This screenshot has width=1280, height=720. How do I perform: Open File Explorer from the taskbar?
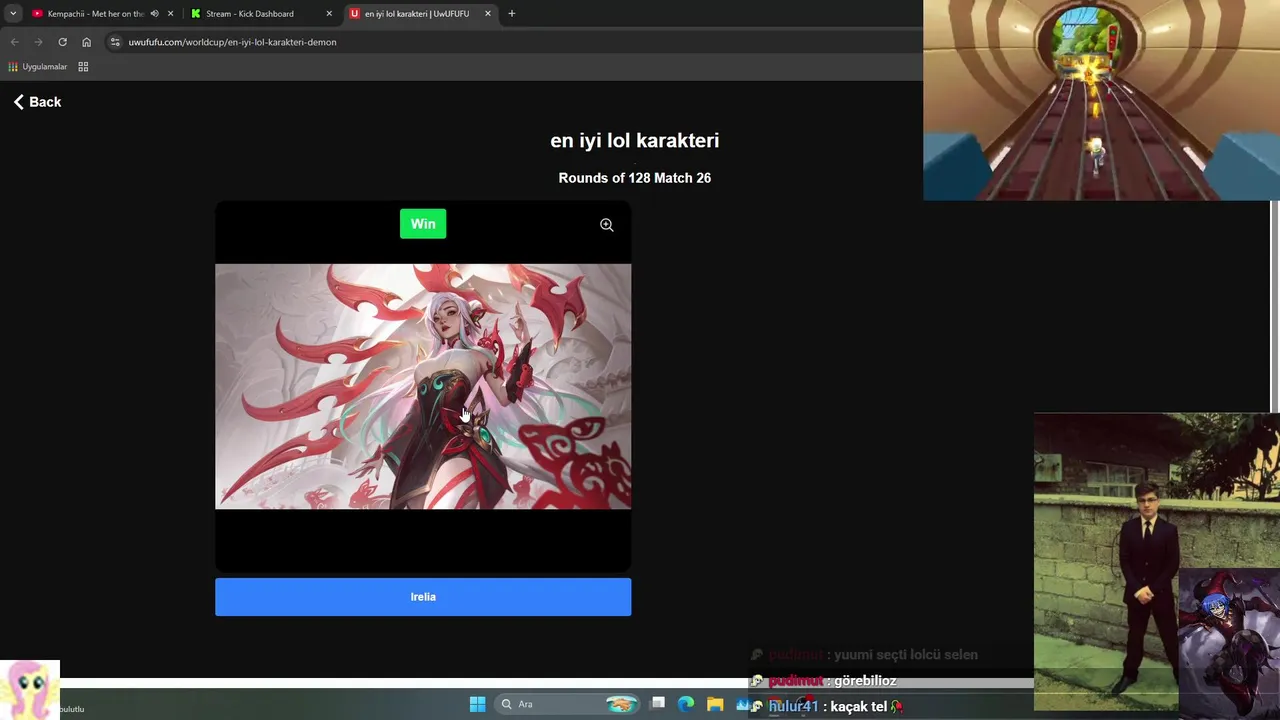point(715,704)
